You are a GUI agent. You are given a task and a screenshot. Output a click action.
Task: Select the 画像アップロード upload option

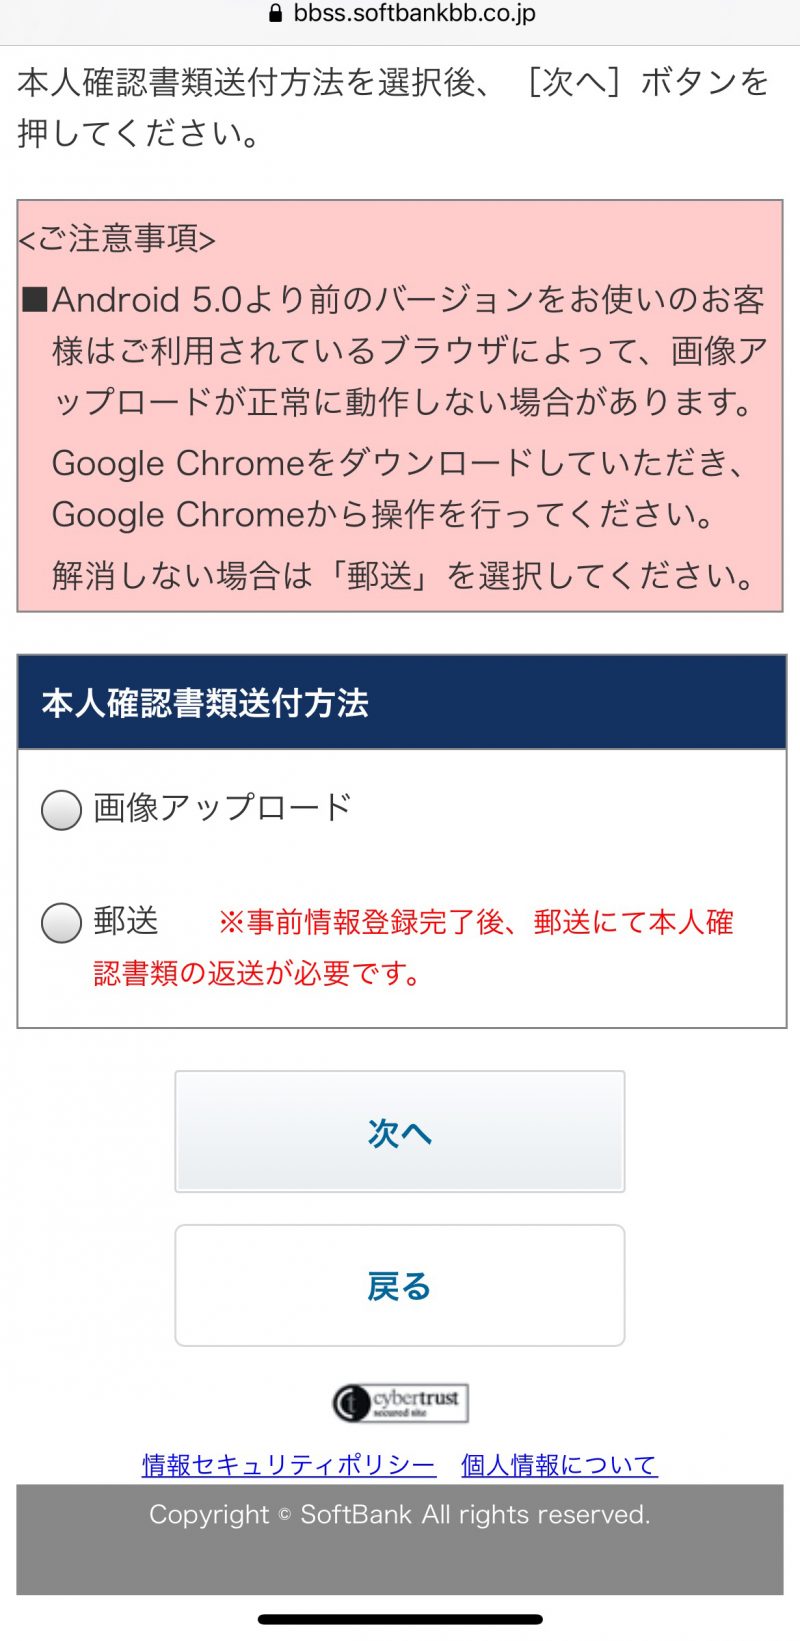(x=60, y=810)
